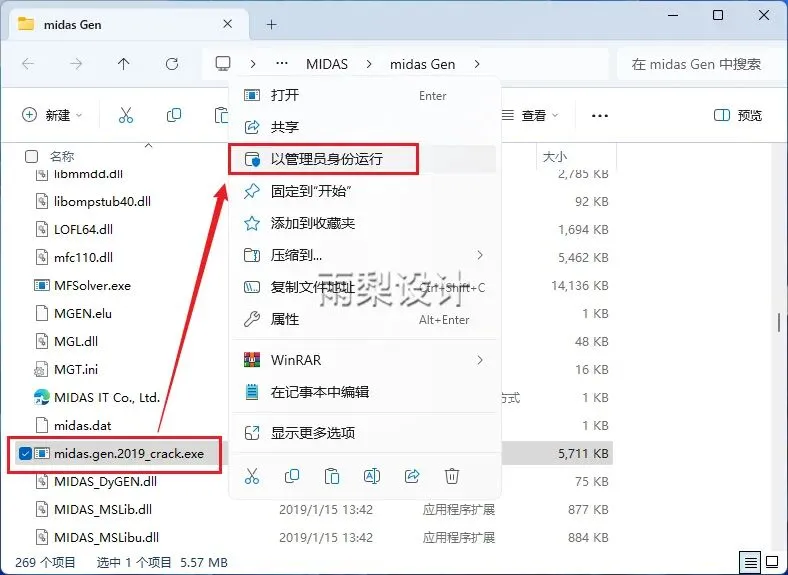The width and height of the screenshot is (788, 575).
Task: Click the MIDAS IT Co., Ltd. shortcut icon
Action: (41, 398)
